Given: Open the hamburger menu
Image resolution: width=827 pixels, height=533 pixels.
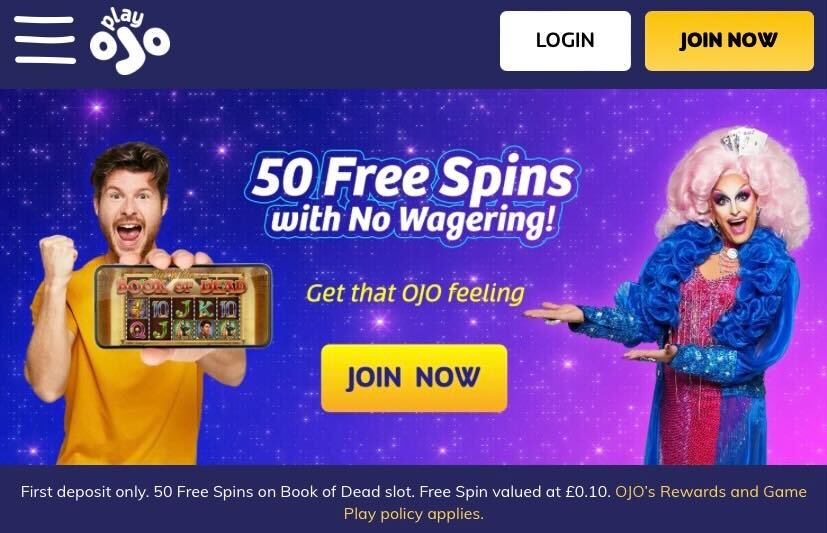Looking at the screenshot, I should click(45, 40).
